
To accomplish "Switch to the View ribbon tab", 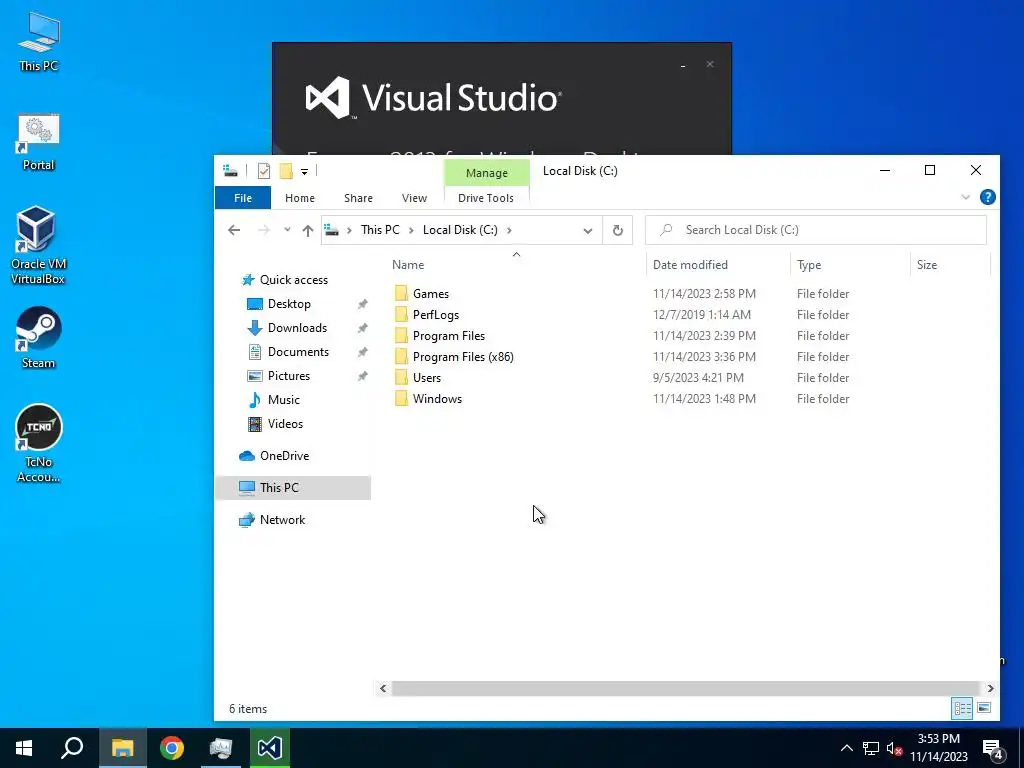I will [x=414, y=198].
